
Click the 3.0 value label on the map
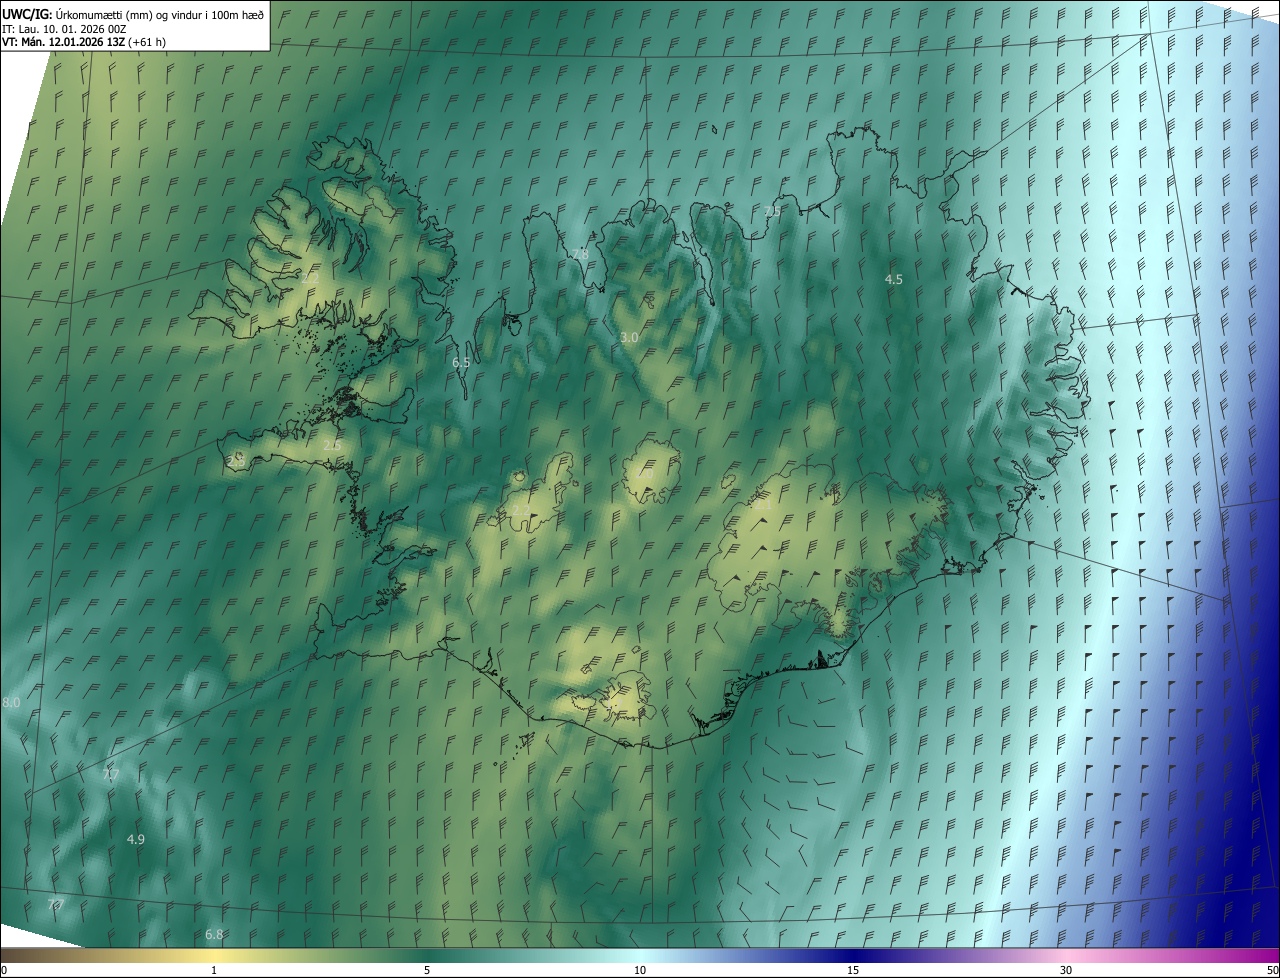click(x=629, y=338)
